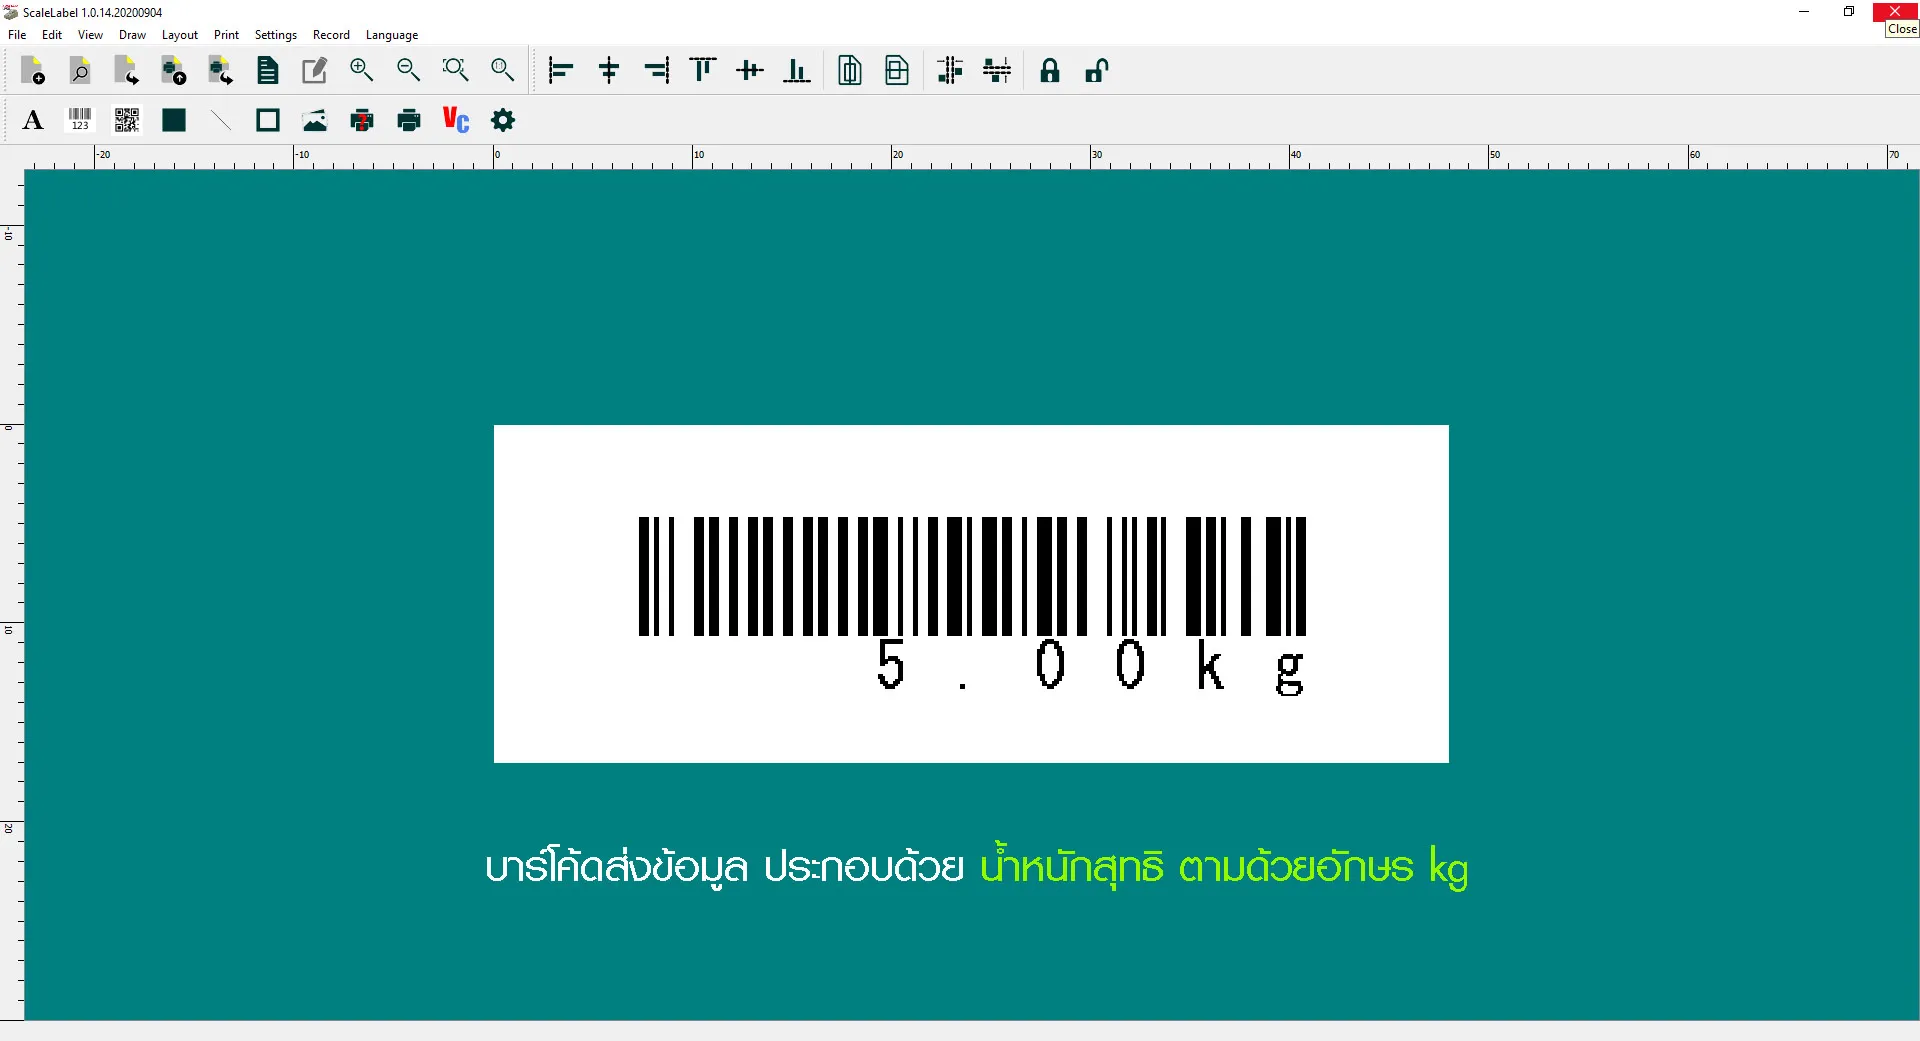The height and width of the screenshot is (1041, 1920).
Task: Choose the diagonal line drawing tool
Action: tap(221, 121)
